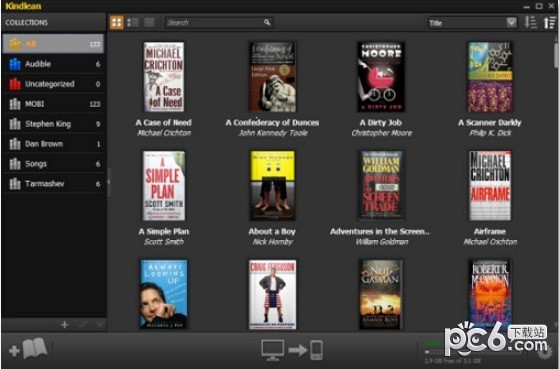Delete collection with the X icon
Screen dimensions: 559x369
click(99, 324)
